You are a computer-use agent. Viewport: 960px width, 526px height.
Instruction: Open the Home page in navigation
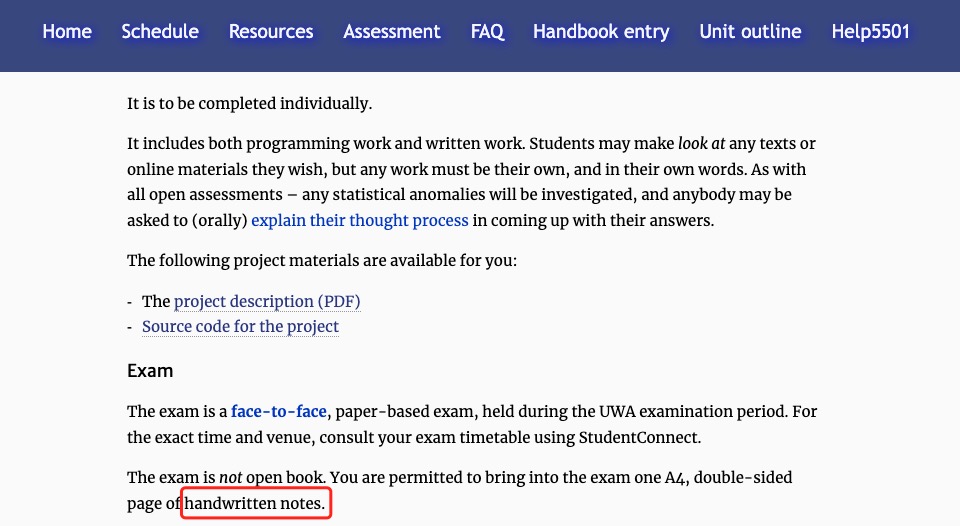click(x=67, y=32)
